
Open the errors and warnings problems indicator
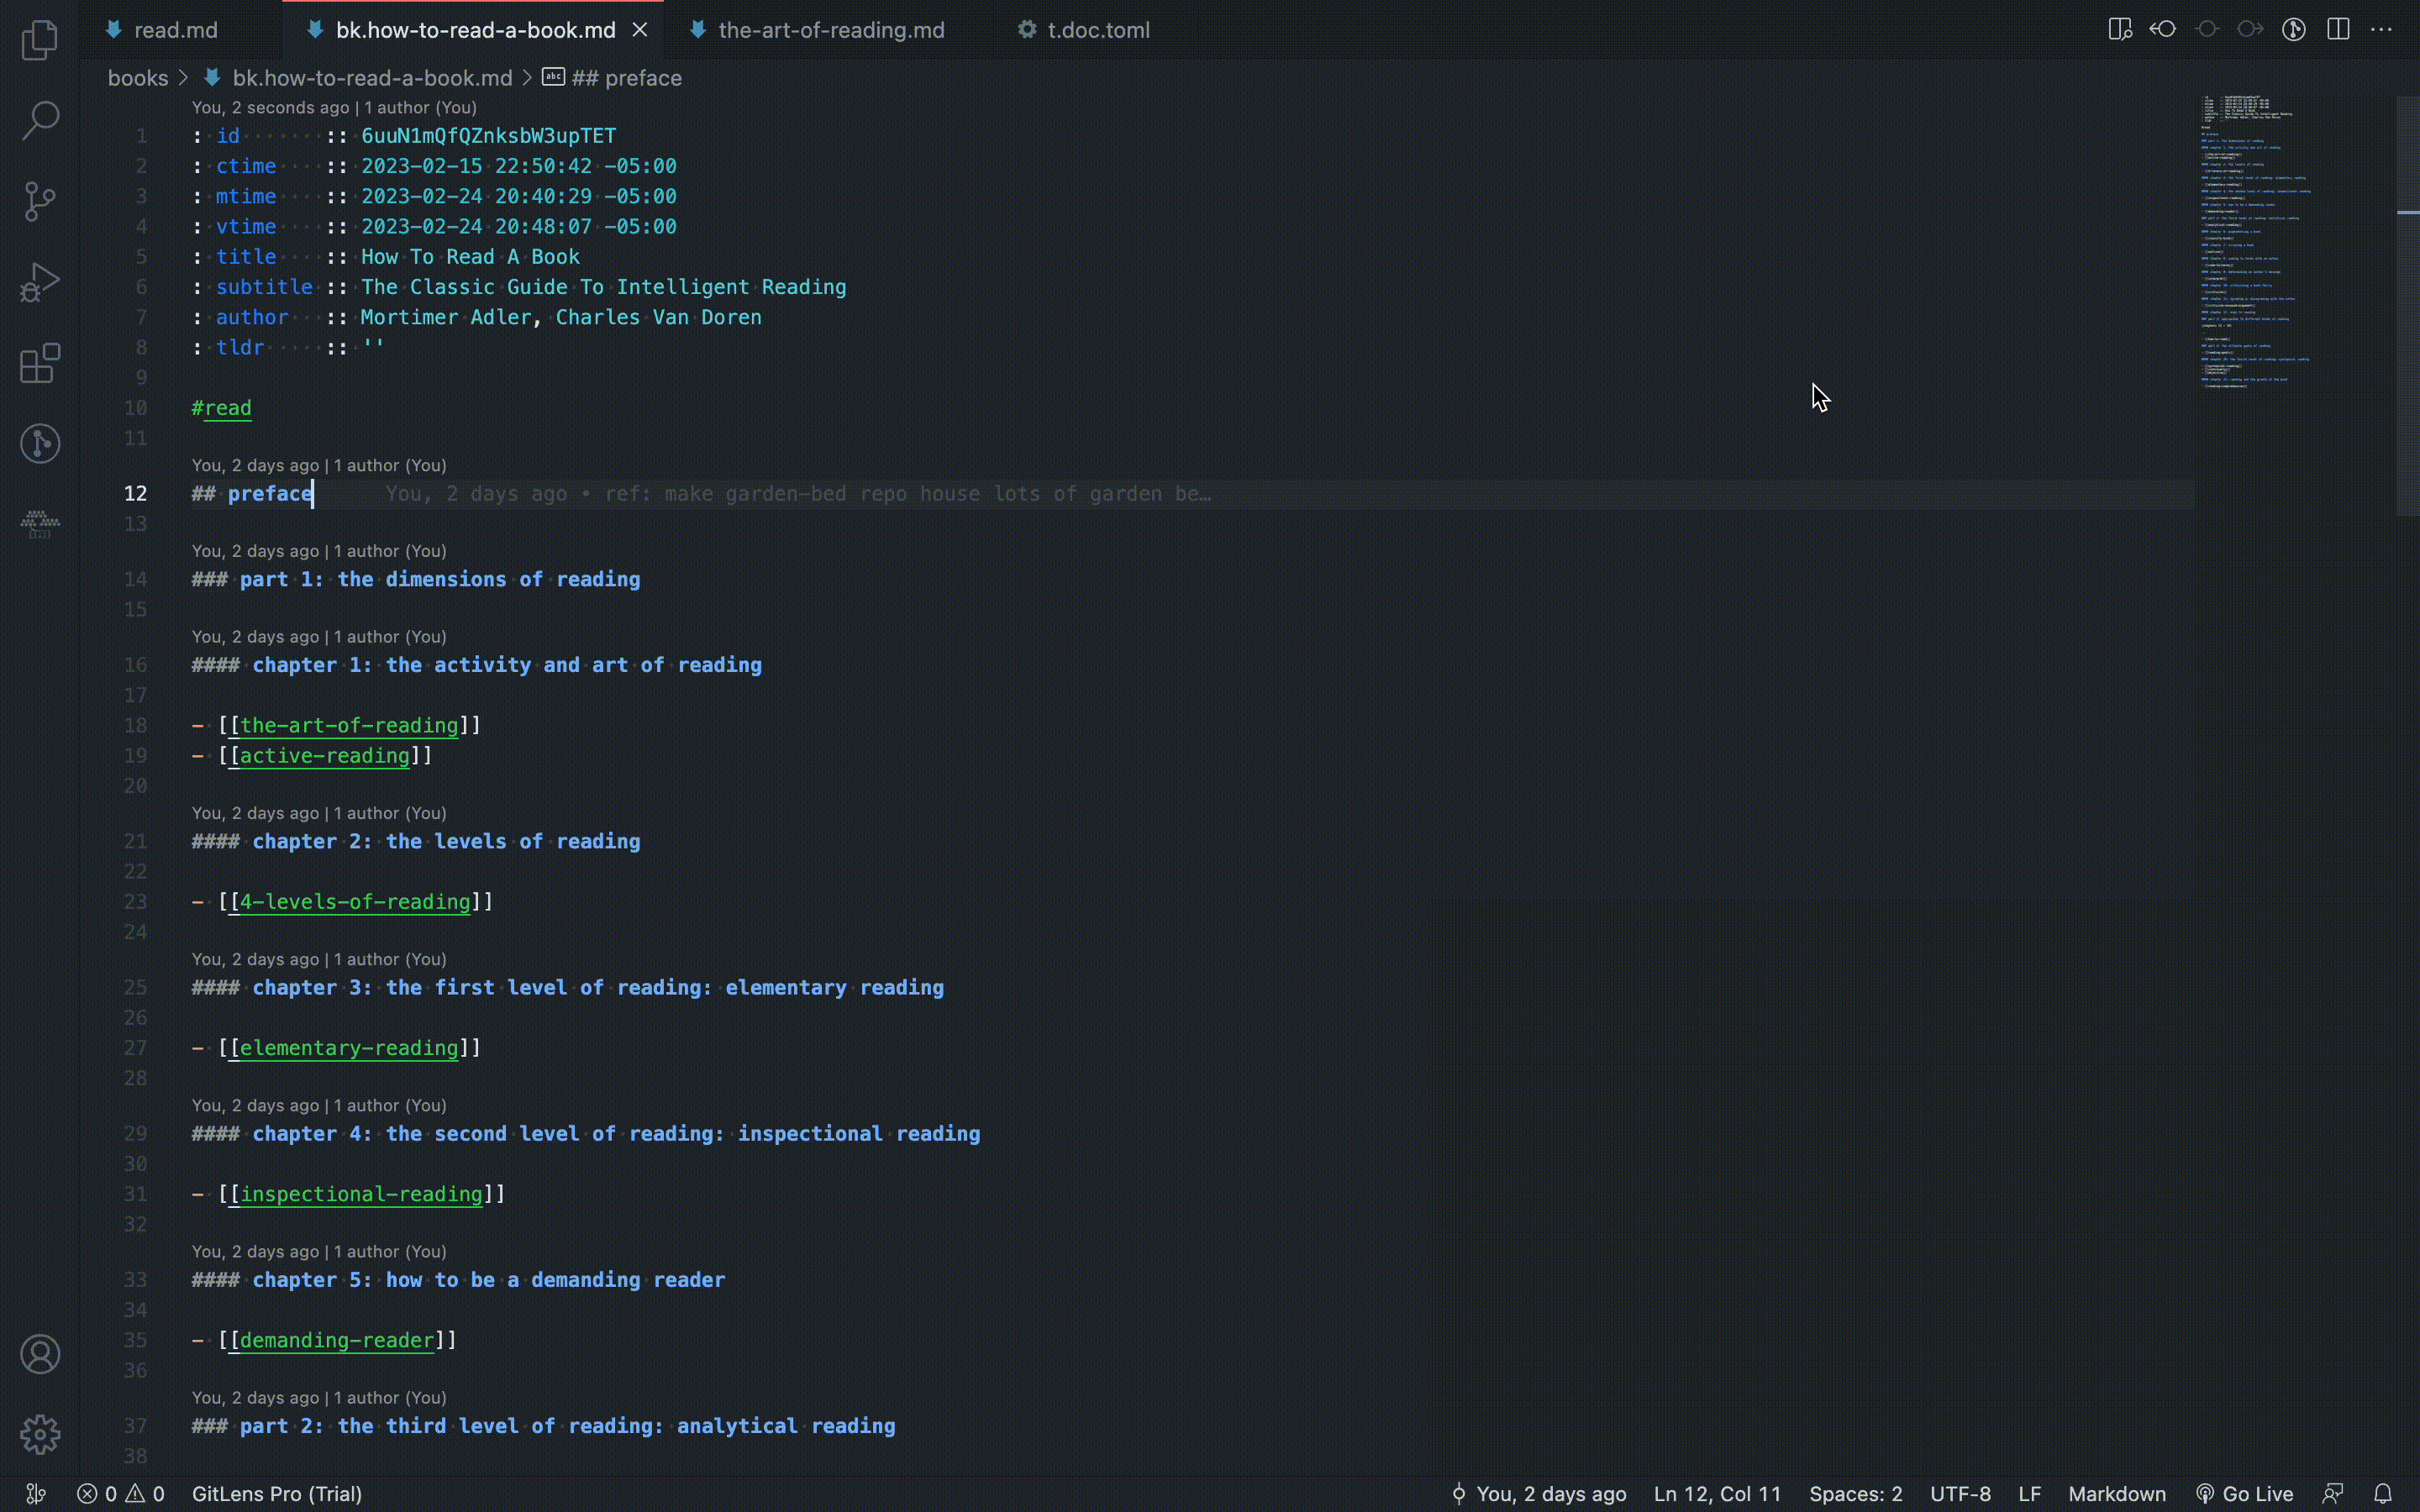pos(121,1494)
